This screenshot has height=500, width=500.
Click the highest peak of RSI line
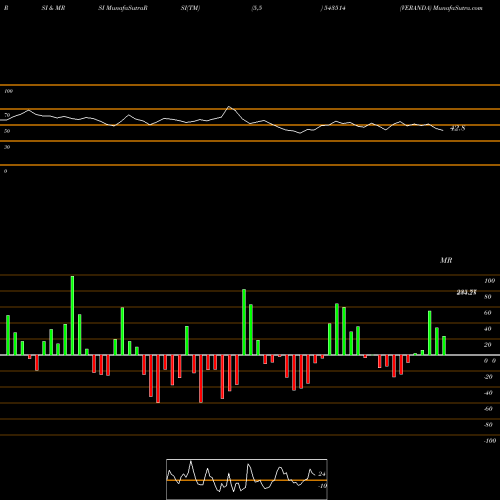click(x=229, y=107)
